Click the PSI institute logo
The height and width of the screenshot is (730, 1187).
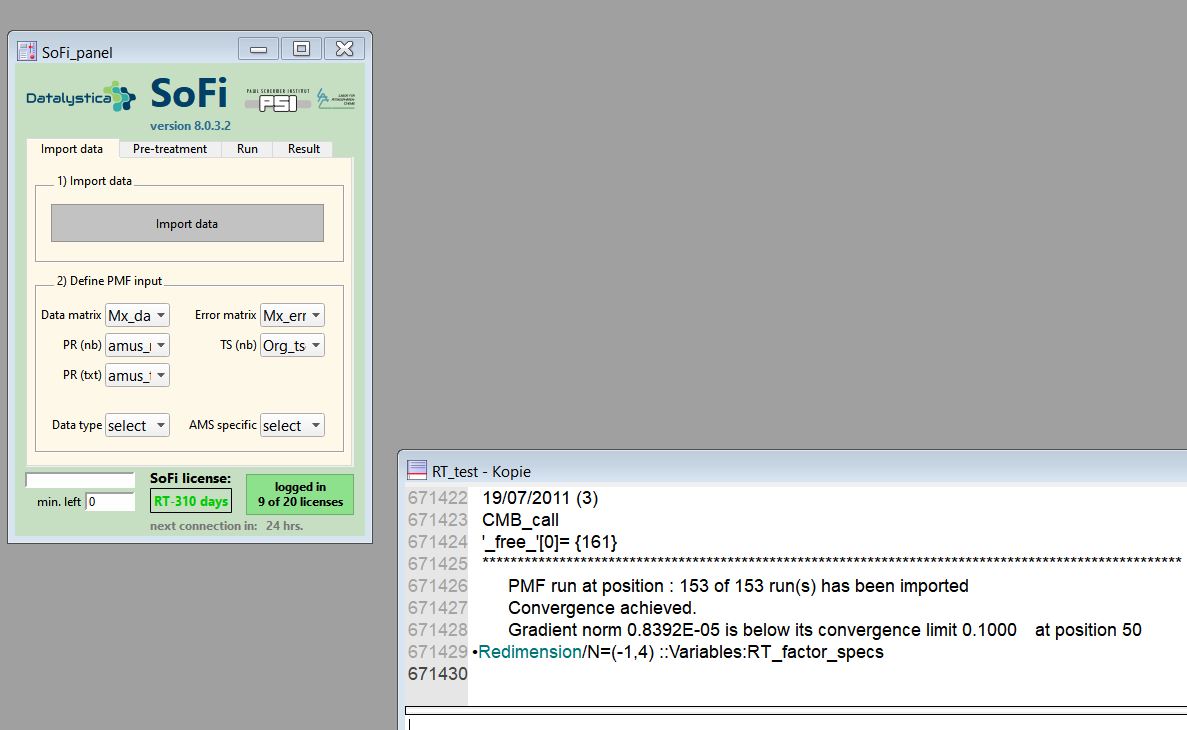(278, 100)
